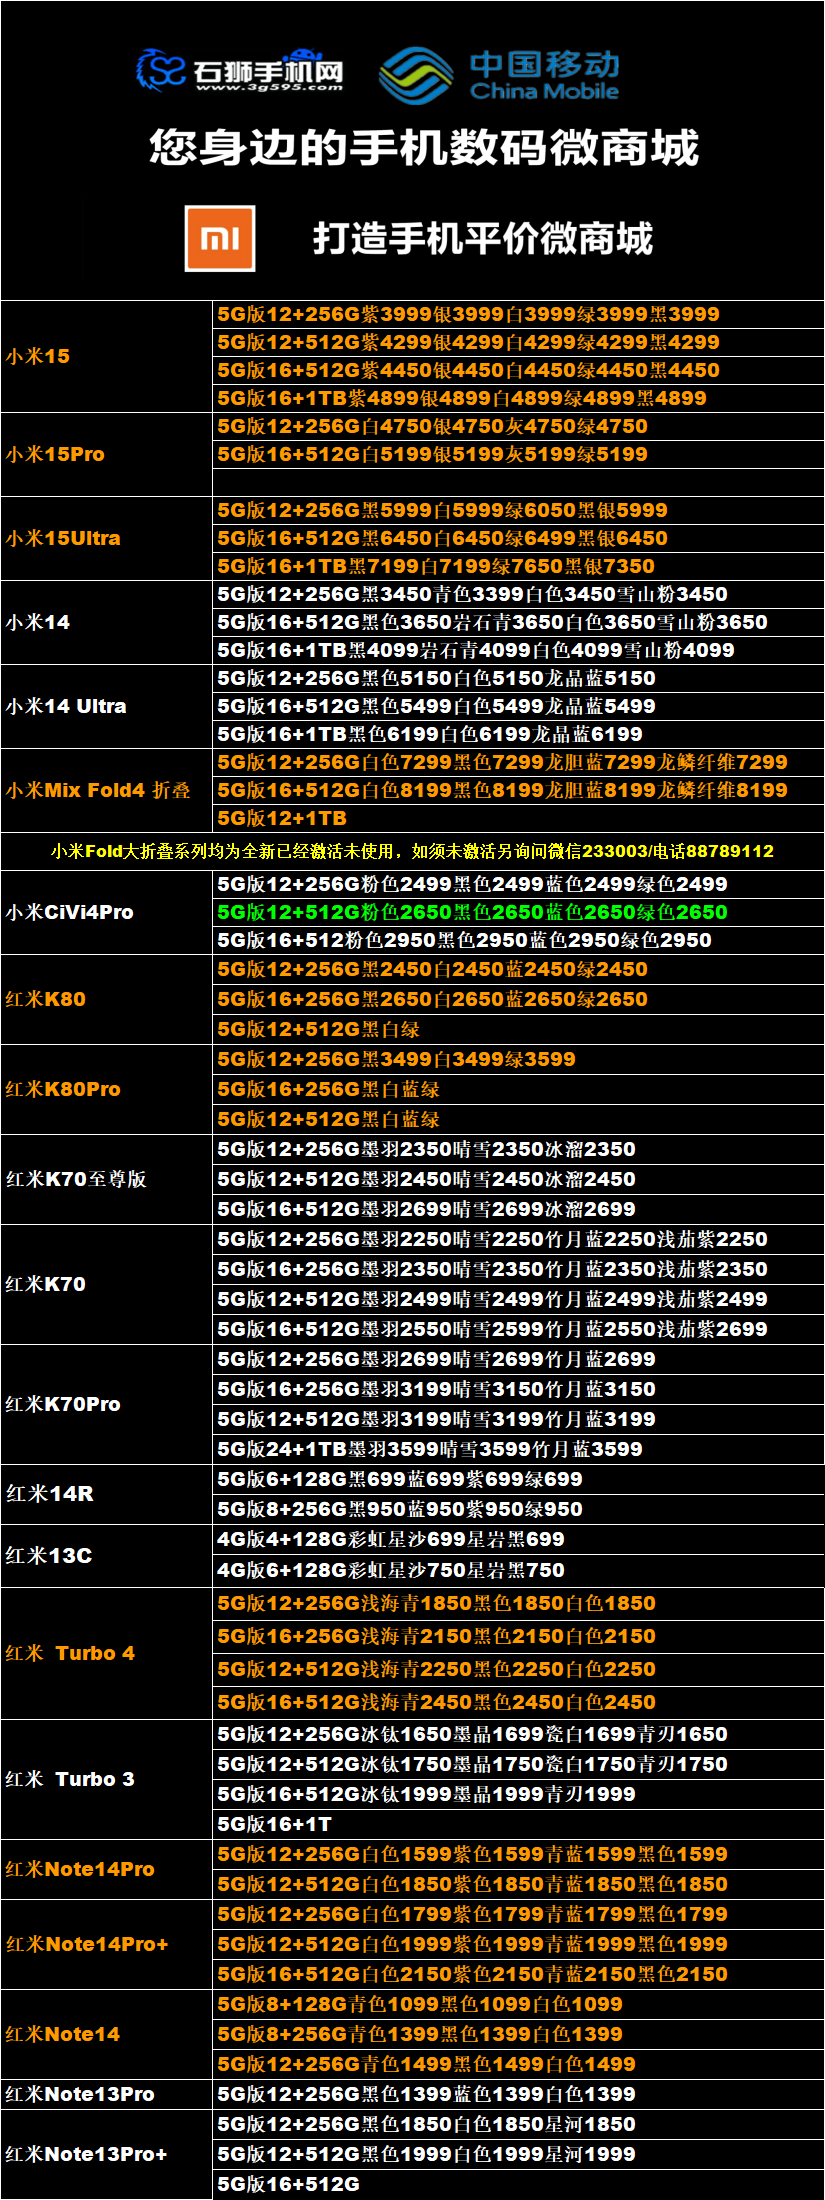Click row 5G版16+512G墨羽2550晴雪2599
Viewport: 825px width, 2200px height.
point(518,1329)
